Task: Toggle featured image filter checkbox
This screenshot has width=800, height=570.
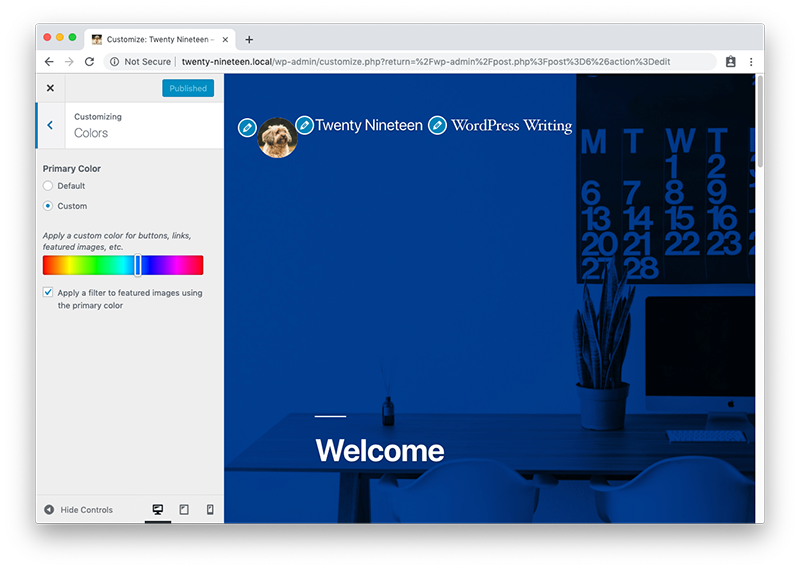Action: (x=48, y=292)
